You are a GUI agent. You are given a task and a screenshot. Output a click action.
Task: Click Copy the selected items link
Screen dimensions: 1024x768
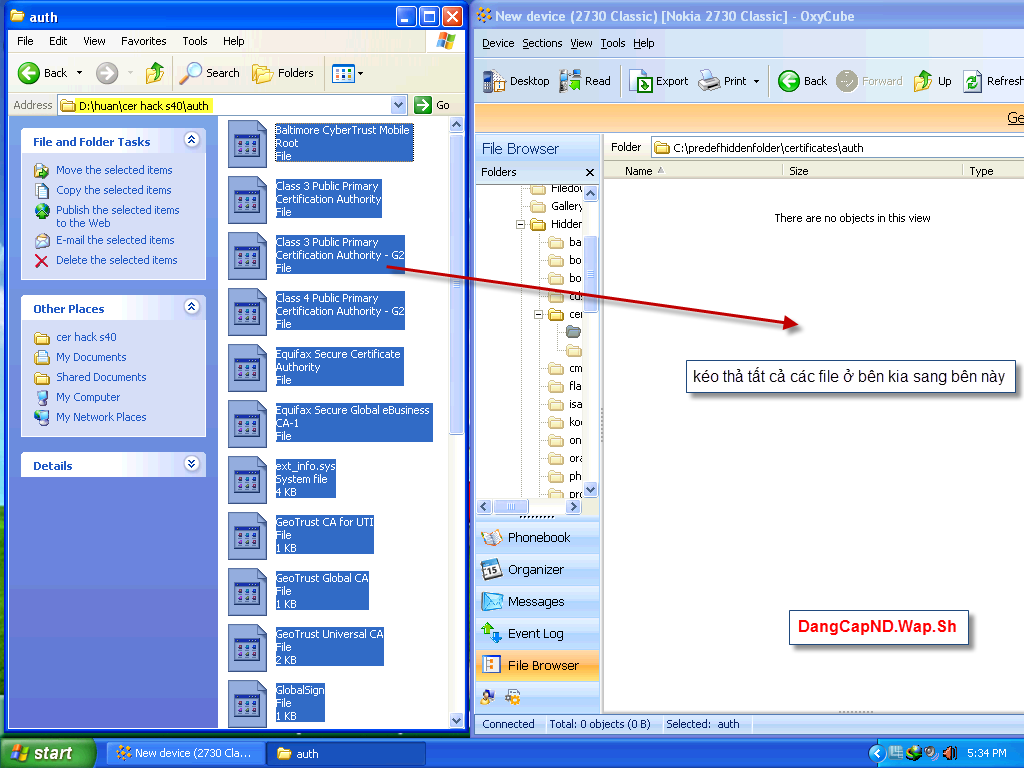pos(114,190)
